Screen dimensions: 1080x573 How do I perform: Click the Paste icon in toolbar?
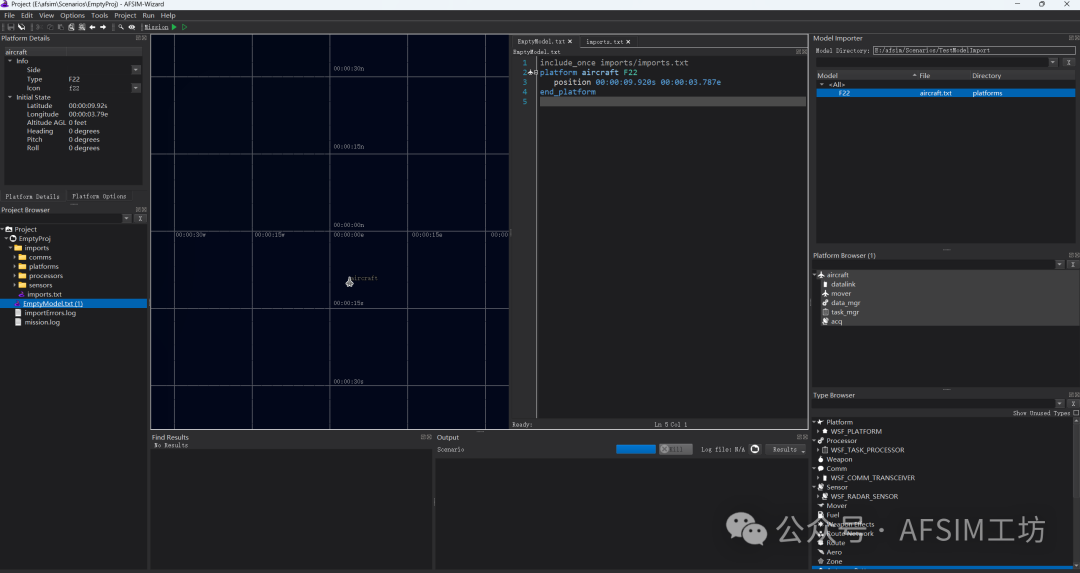click(x=61, y=27)
